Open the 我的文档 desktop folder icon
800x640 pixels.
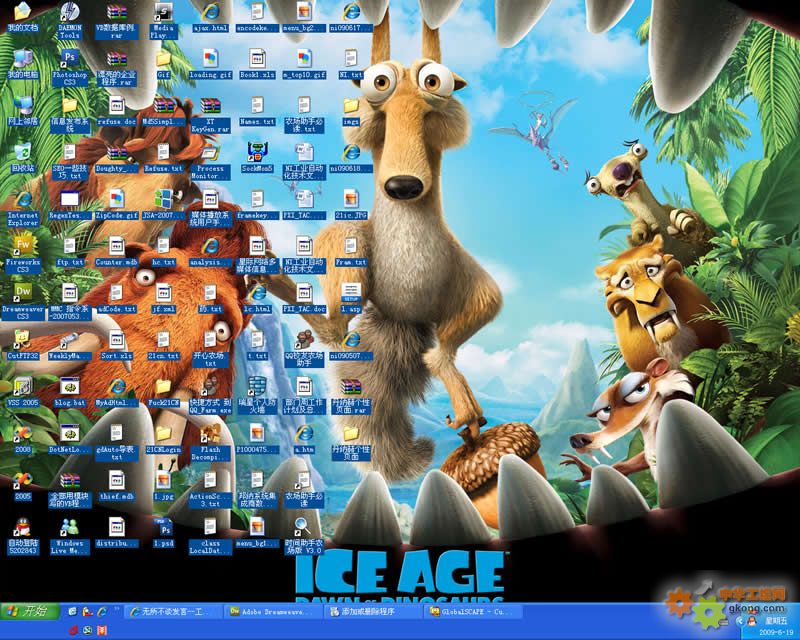[x=23, y=17]
